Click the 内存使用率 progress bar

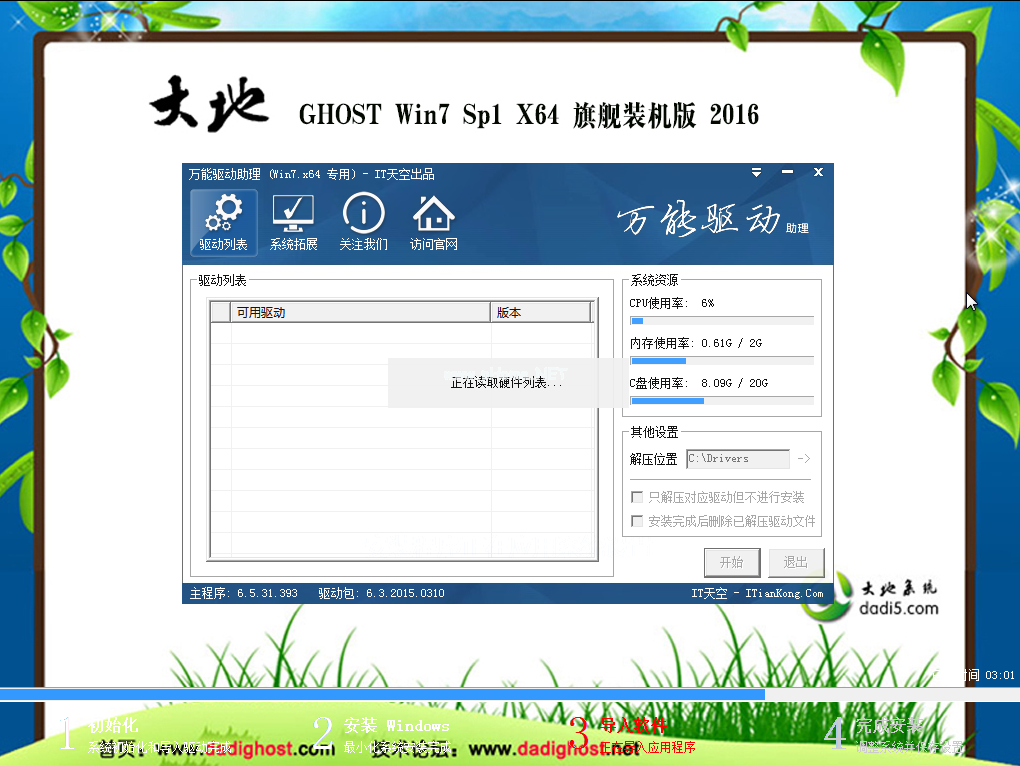pyautogui.click(x=722, y=361)
